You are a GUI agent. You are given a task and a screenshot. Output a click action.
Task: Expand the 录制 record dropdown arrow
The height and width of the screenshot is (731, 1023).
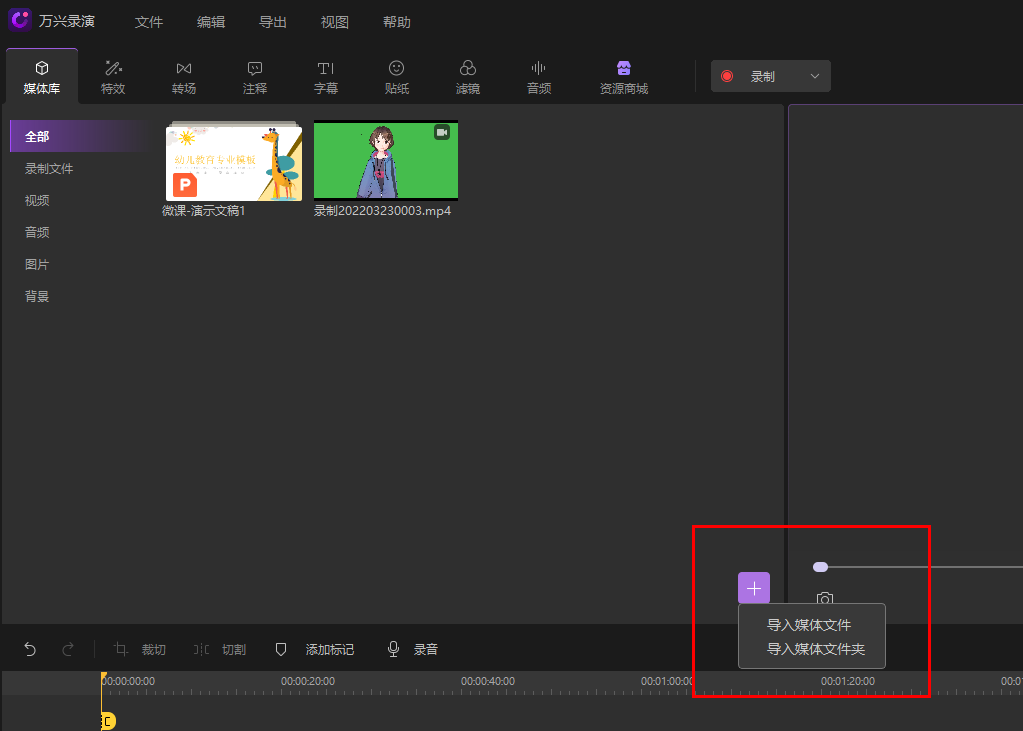[x=814, y=76]
